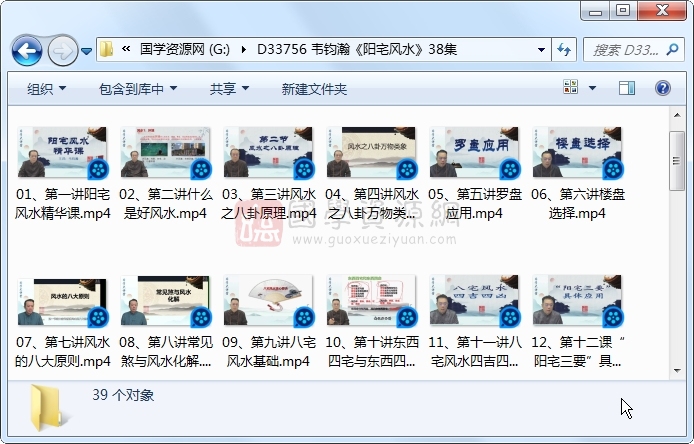Click file name 10、第十讲东西四宅与东西四
The image size is (694, 444).
[x=371, y=352]
